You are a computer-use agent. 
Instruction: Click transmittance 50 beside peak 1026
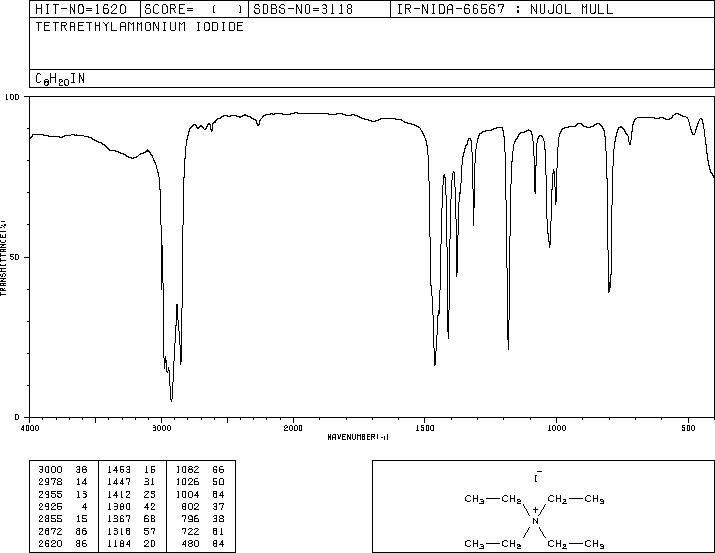(x=218, y=482)
